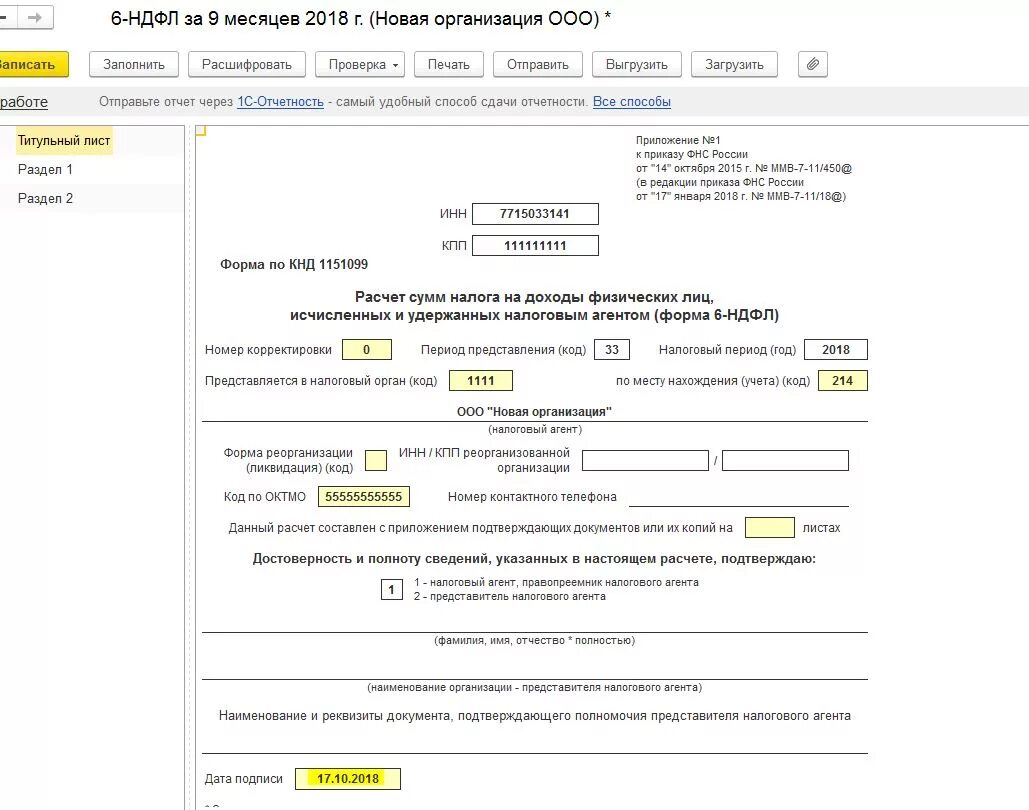Image resolution: width=1029 pixels, height=810 pixels.
Task: Click the по месту нахождения code field 214
Action: tap(843, 381)
